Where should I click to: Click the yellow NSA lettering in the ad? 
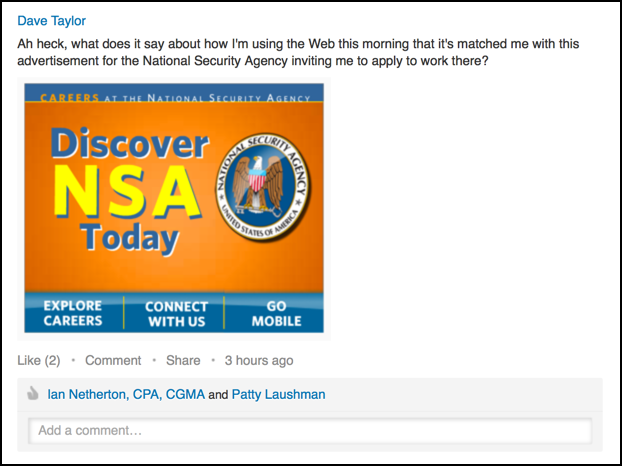(127, 192)
